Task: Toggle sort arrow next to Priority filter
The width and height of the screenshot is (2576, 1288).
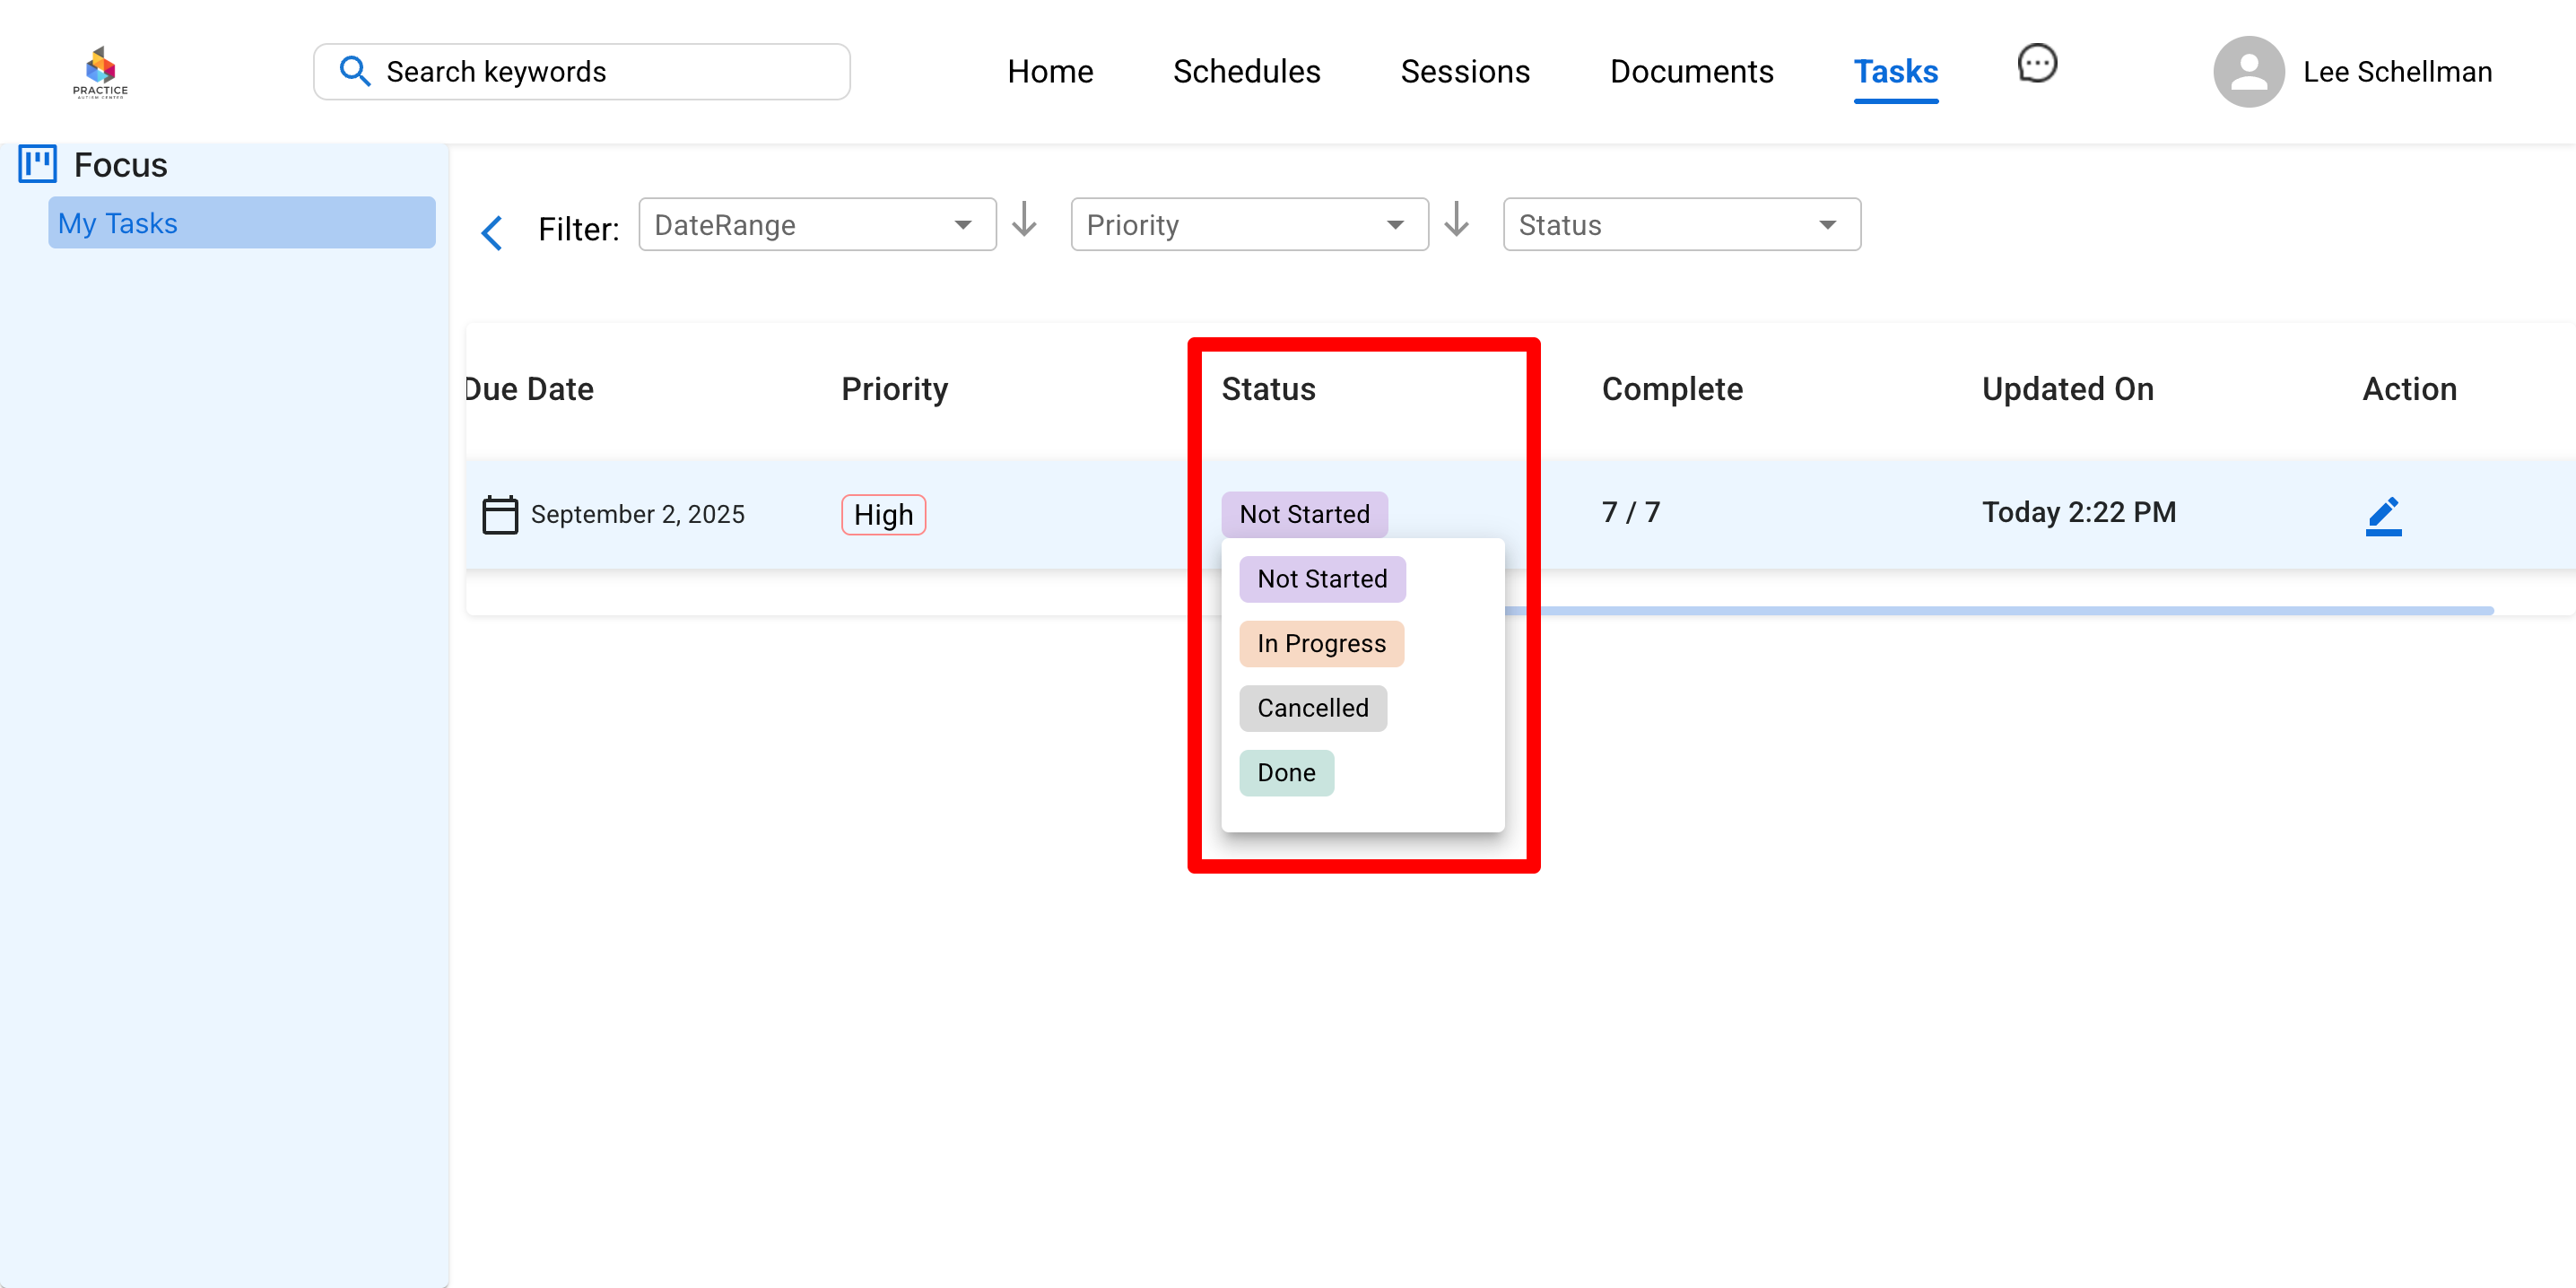Action: pos(1456,219)
